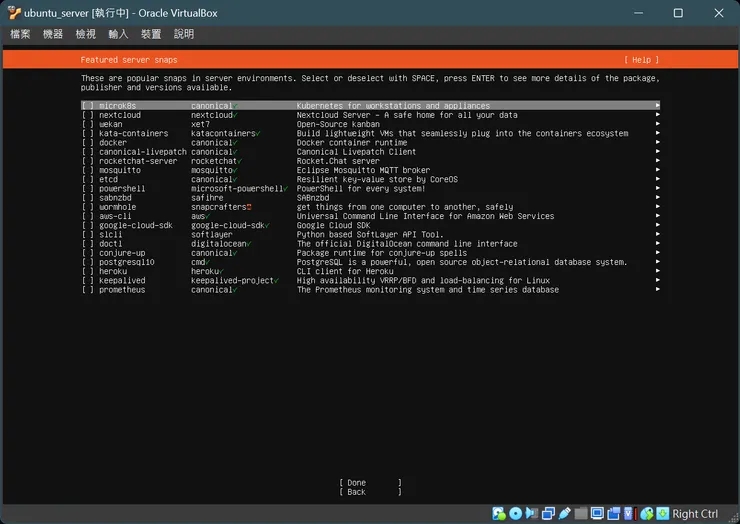Open the 裝置 menu
This screenshot has height=524, width=740.
pyautogui.click(x=151, y=34)
